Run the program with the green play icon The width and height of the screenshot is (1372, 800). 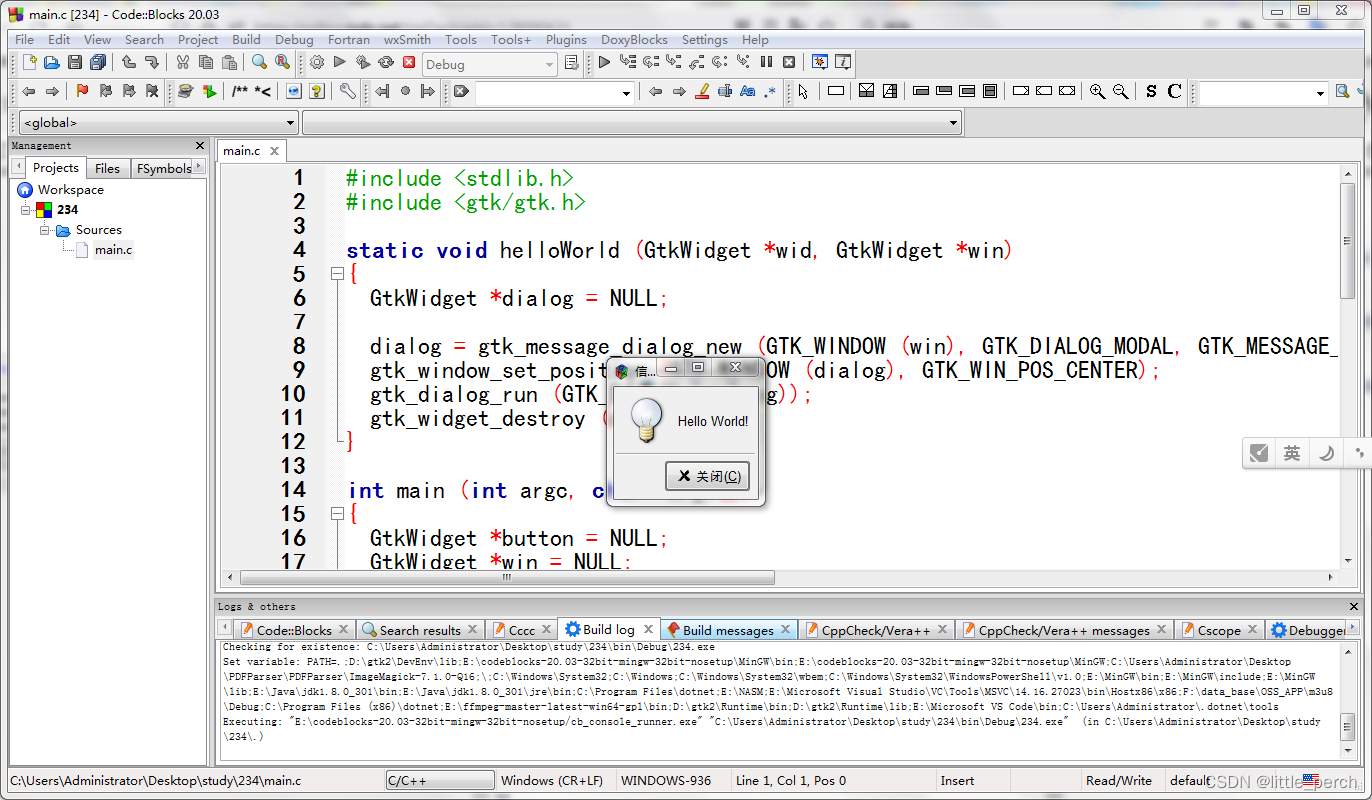click(339, 62)
